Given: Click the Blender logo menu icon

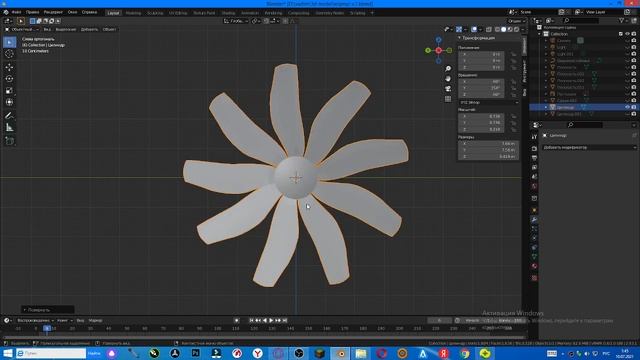Looking at the screenshot, I should (x=6, y=12).
